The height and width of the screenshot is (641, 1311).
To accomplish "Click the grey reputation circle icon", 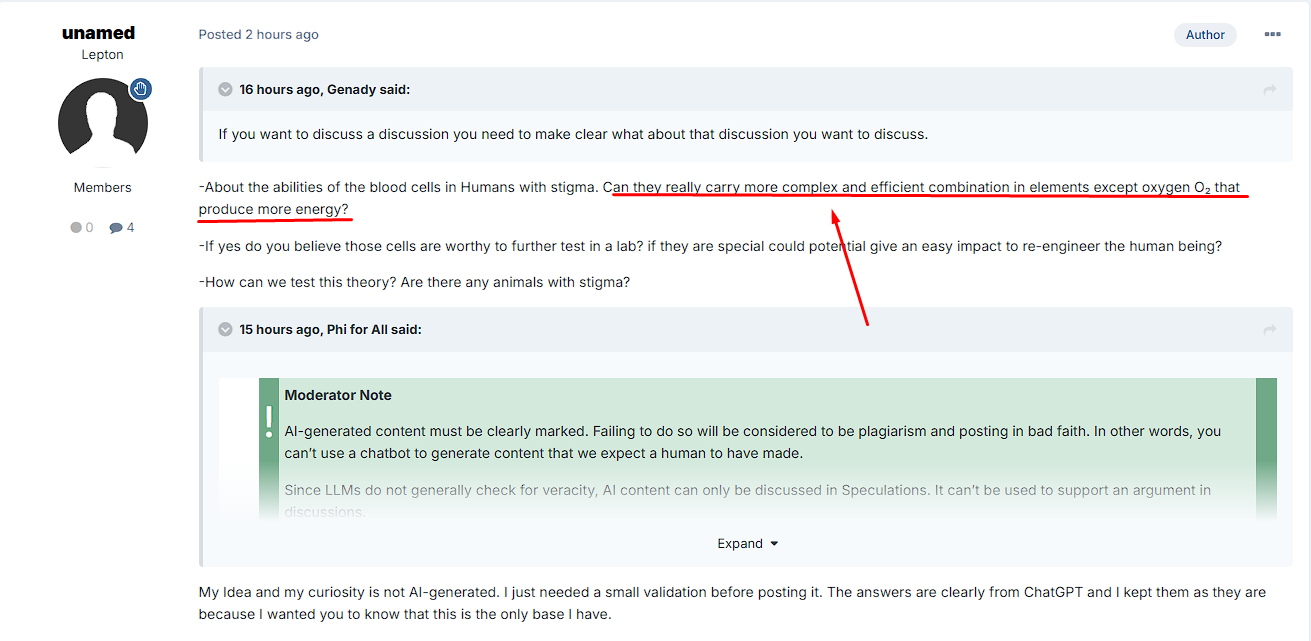I will pos(76,228).
